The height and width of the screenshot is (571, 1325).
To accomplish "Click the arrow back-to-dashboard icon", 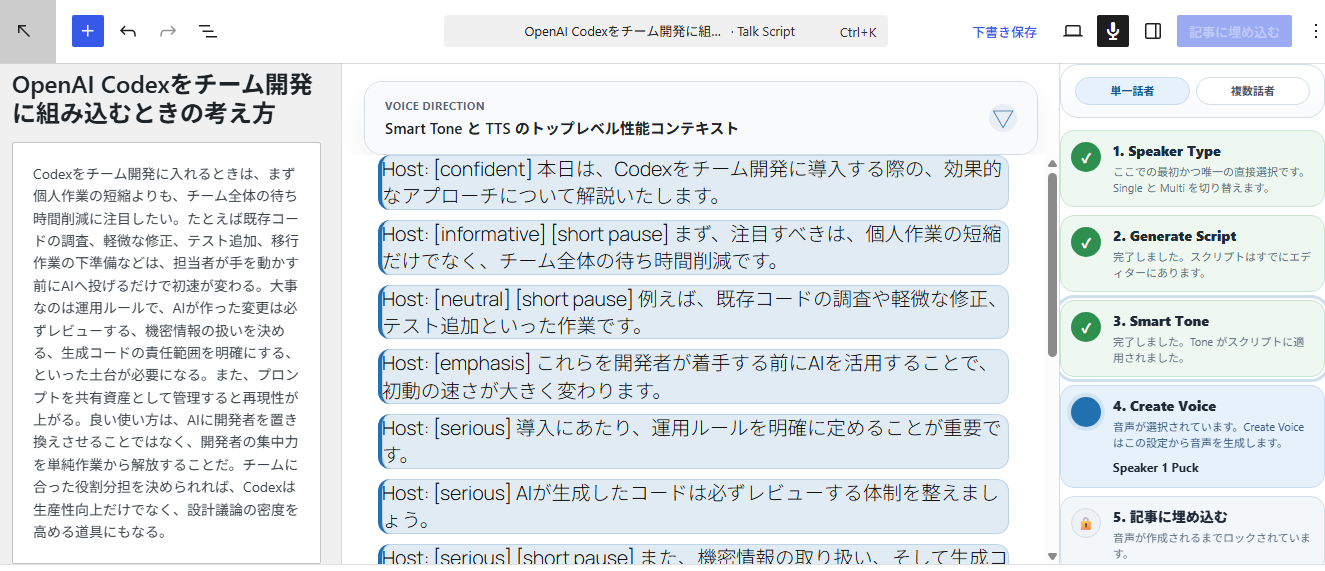I will (x=24, y=31).
